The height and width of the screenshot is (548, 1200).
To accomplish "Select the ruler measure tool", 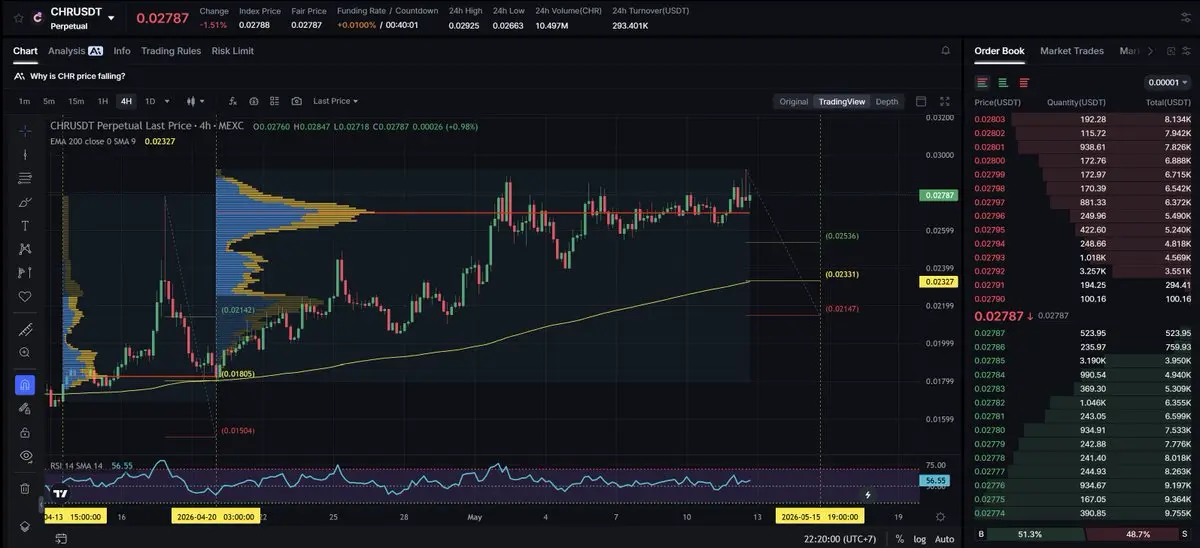I will click(x=25, y=329).
